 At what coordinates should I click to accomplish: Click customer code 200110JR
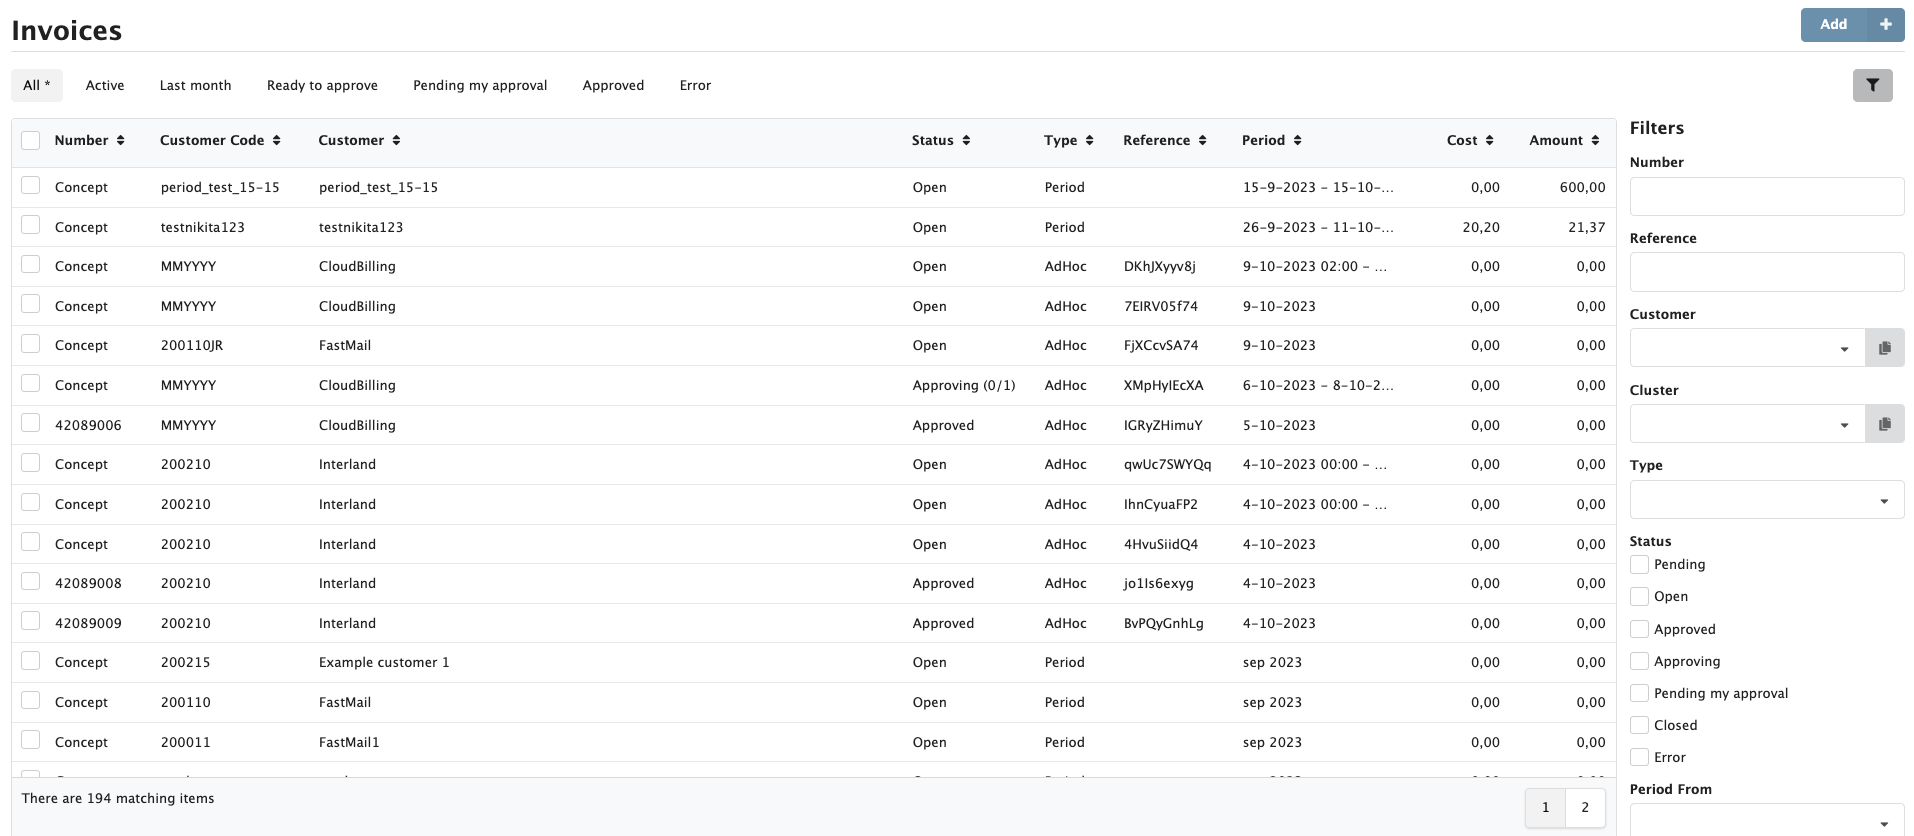coord(192,346)
